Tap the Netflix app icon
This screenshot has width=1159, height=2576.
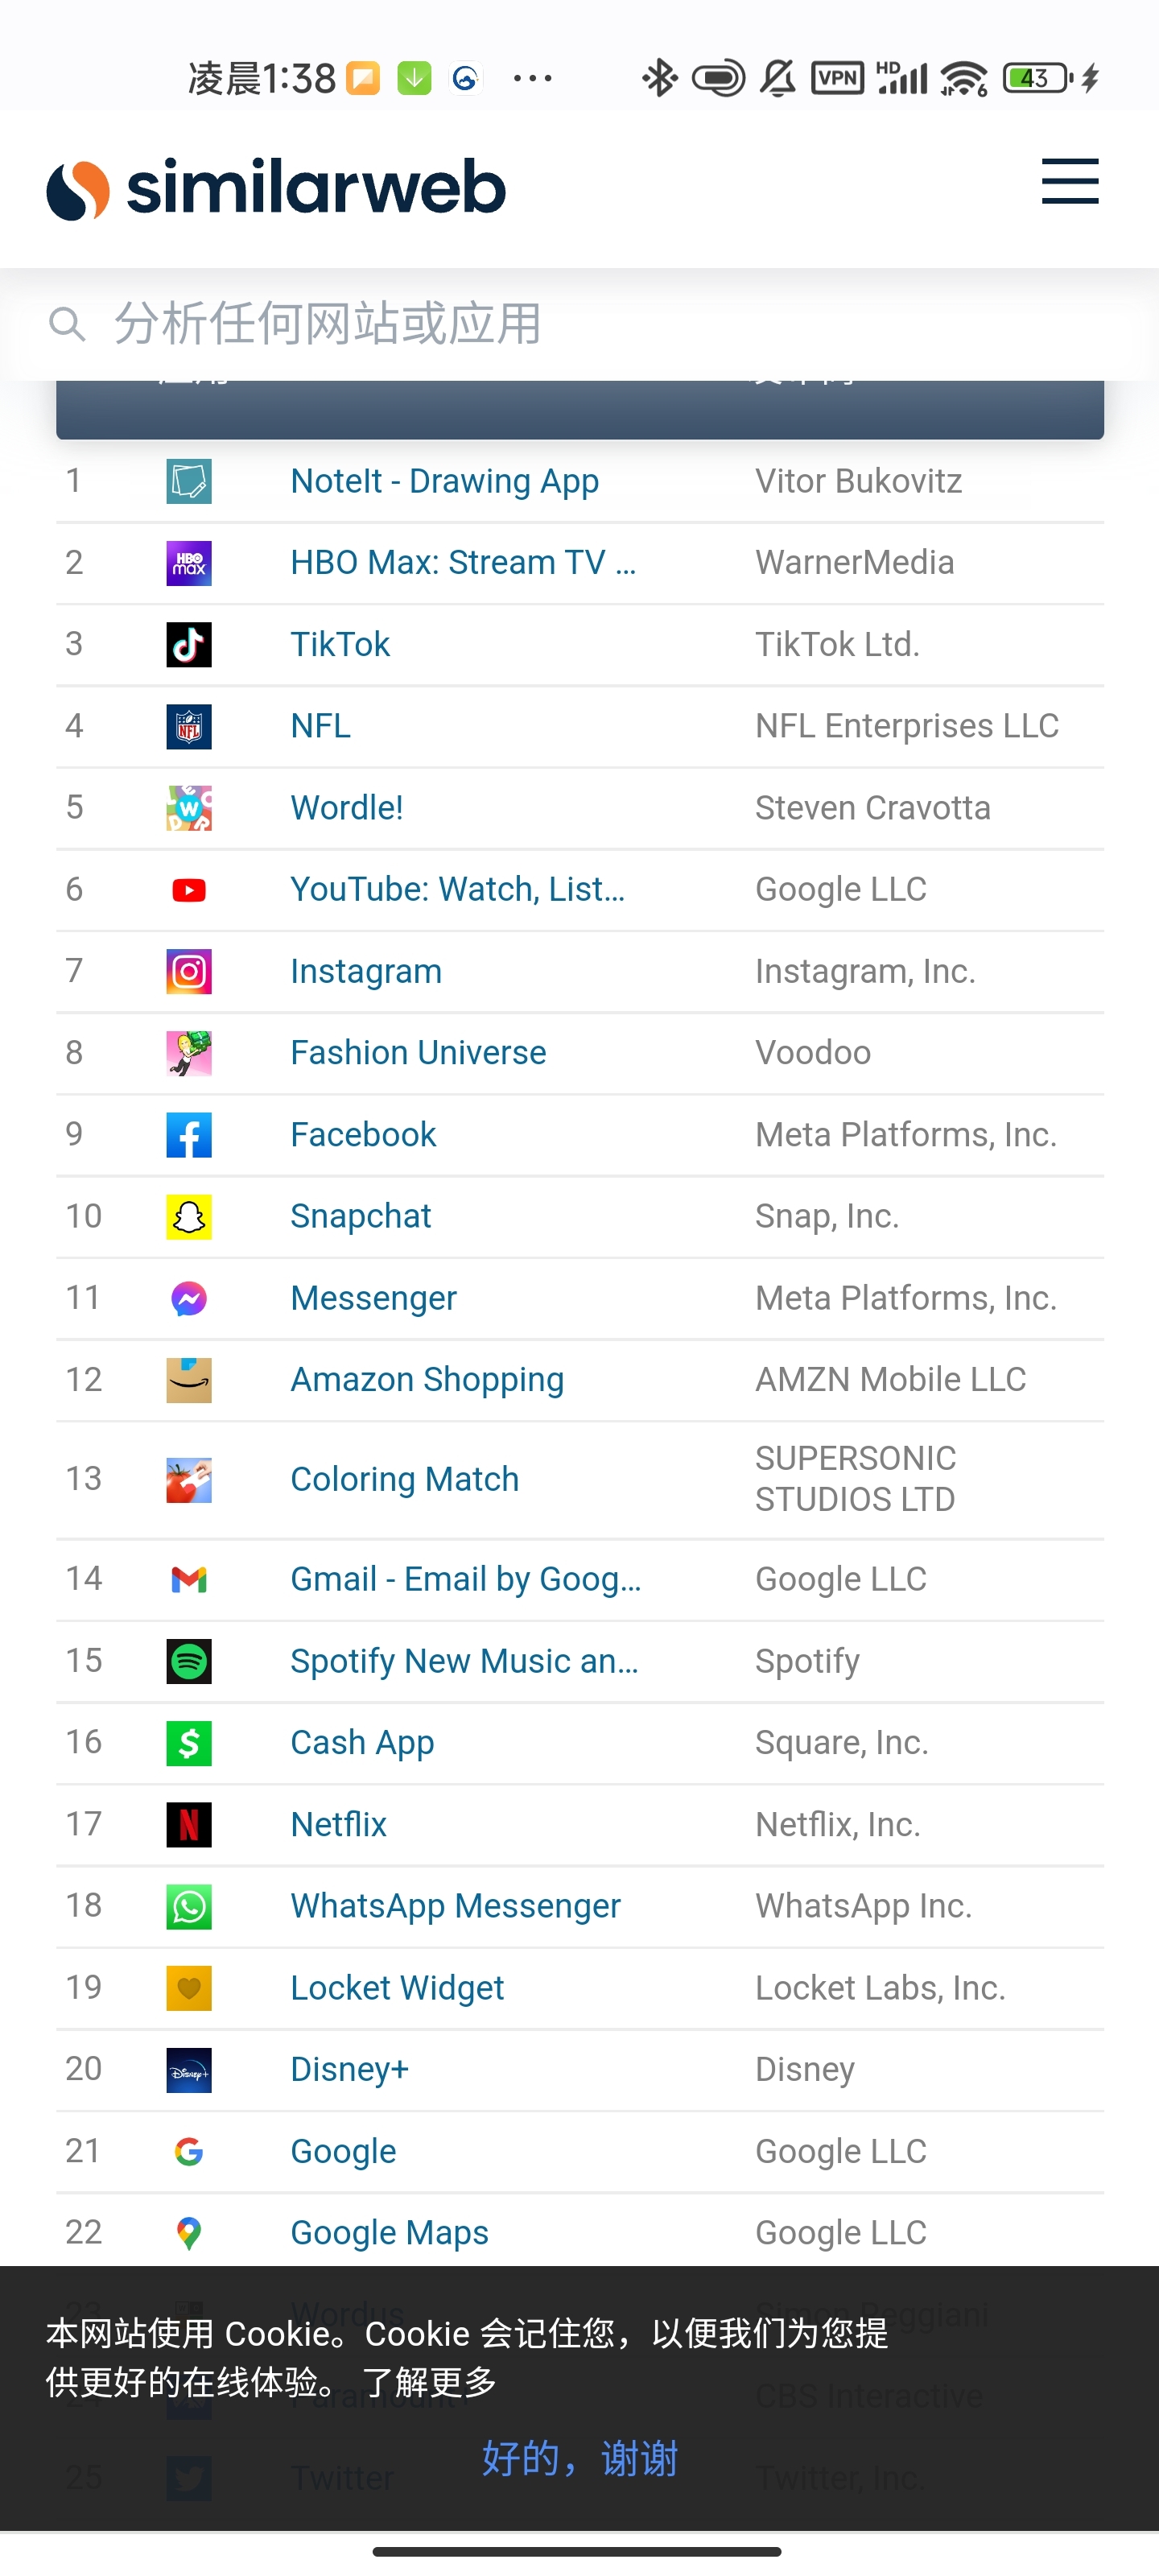click(189, 1824)
